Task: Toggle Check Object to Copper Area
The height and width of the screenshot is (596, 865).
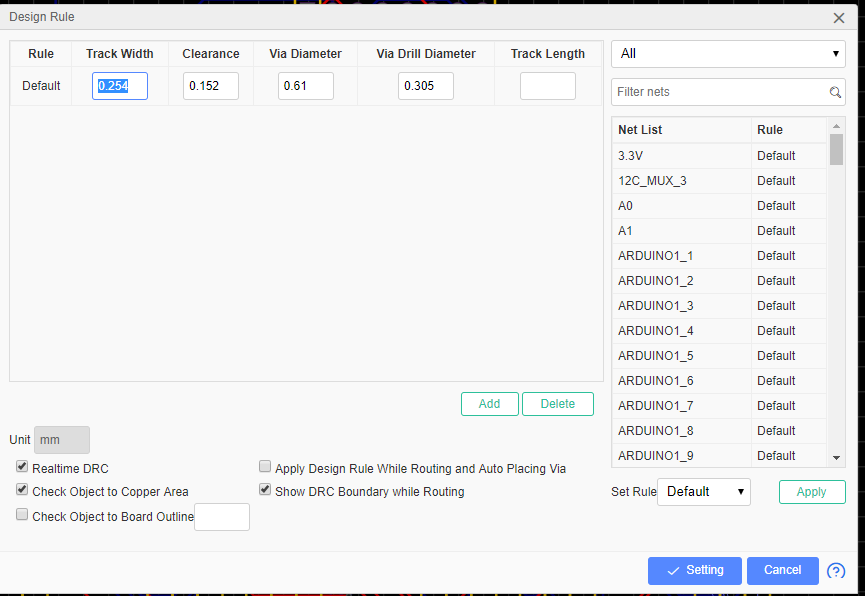Action: point(22,489)
